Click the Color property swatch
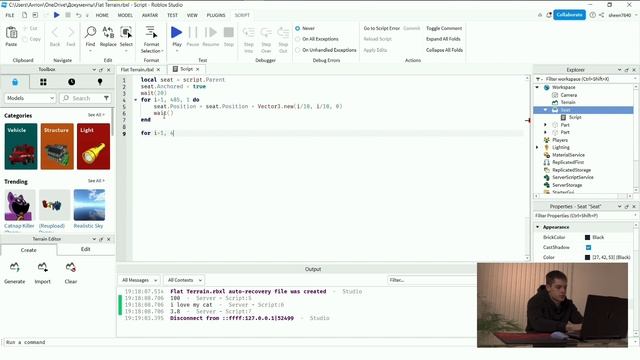640x360 pixels. click(x=587, y=257)
